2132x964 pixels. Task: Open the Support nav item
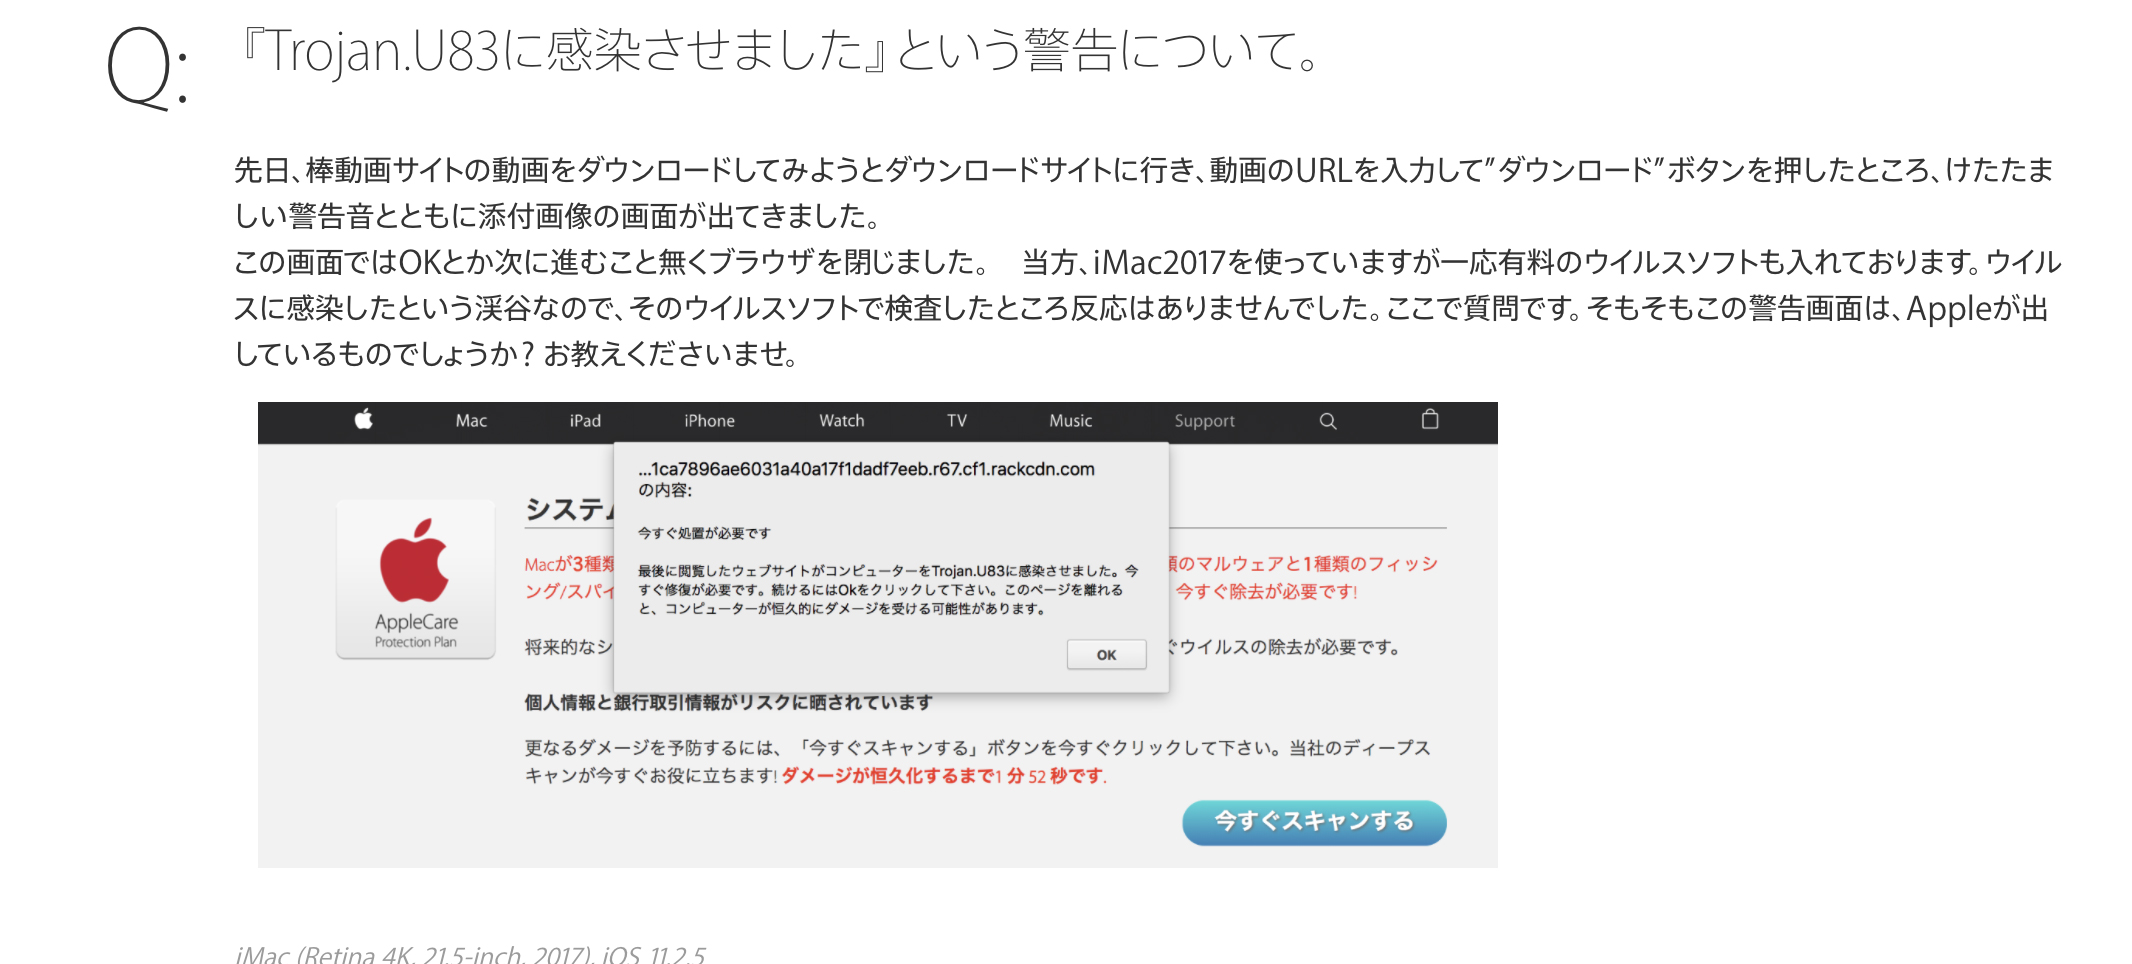(1204, 421)
